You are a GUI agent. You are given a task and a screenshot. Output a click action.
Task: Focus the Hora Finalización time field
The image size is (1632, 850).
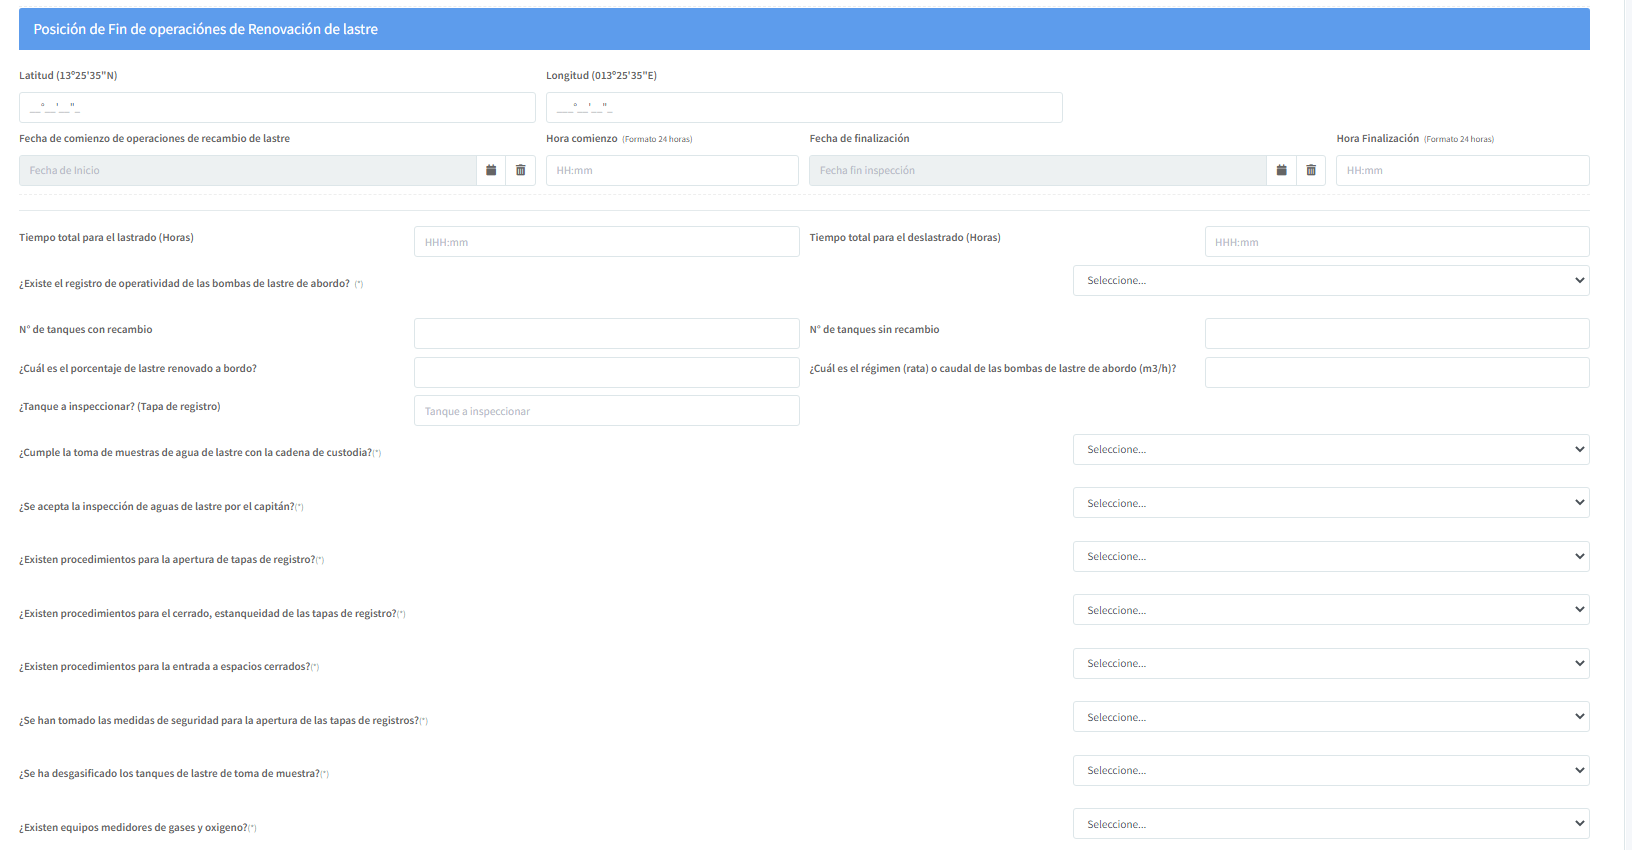click(x=1462, y=171)
